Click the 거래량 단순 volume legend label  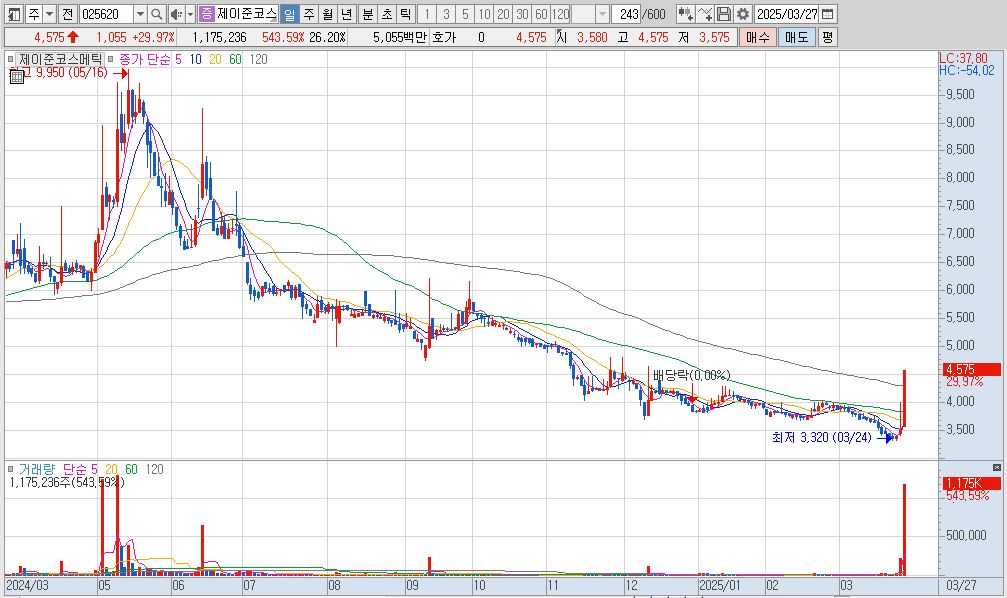53,470
